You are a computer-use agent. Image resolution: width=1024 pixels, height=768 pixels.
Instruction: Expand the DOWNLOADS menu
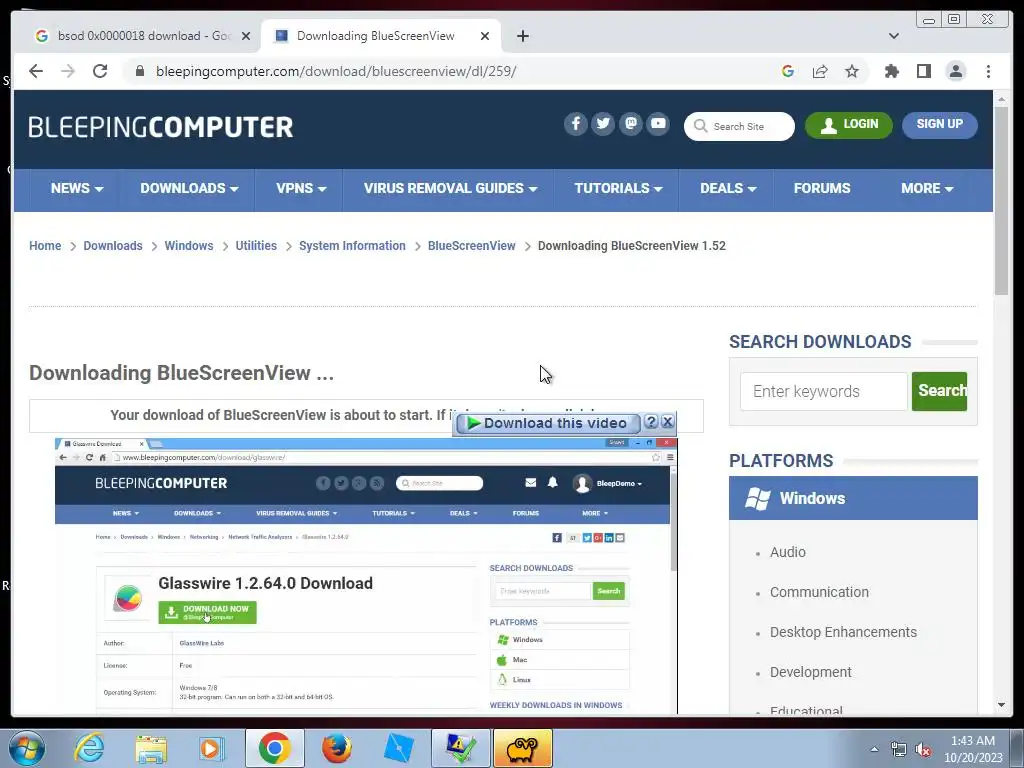(189, 189)
